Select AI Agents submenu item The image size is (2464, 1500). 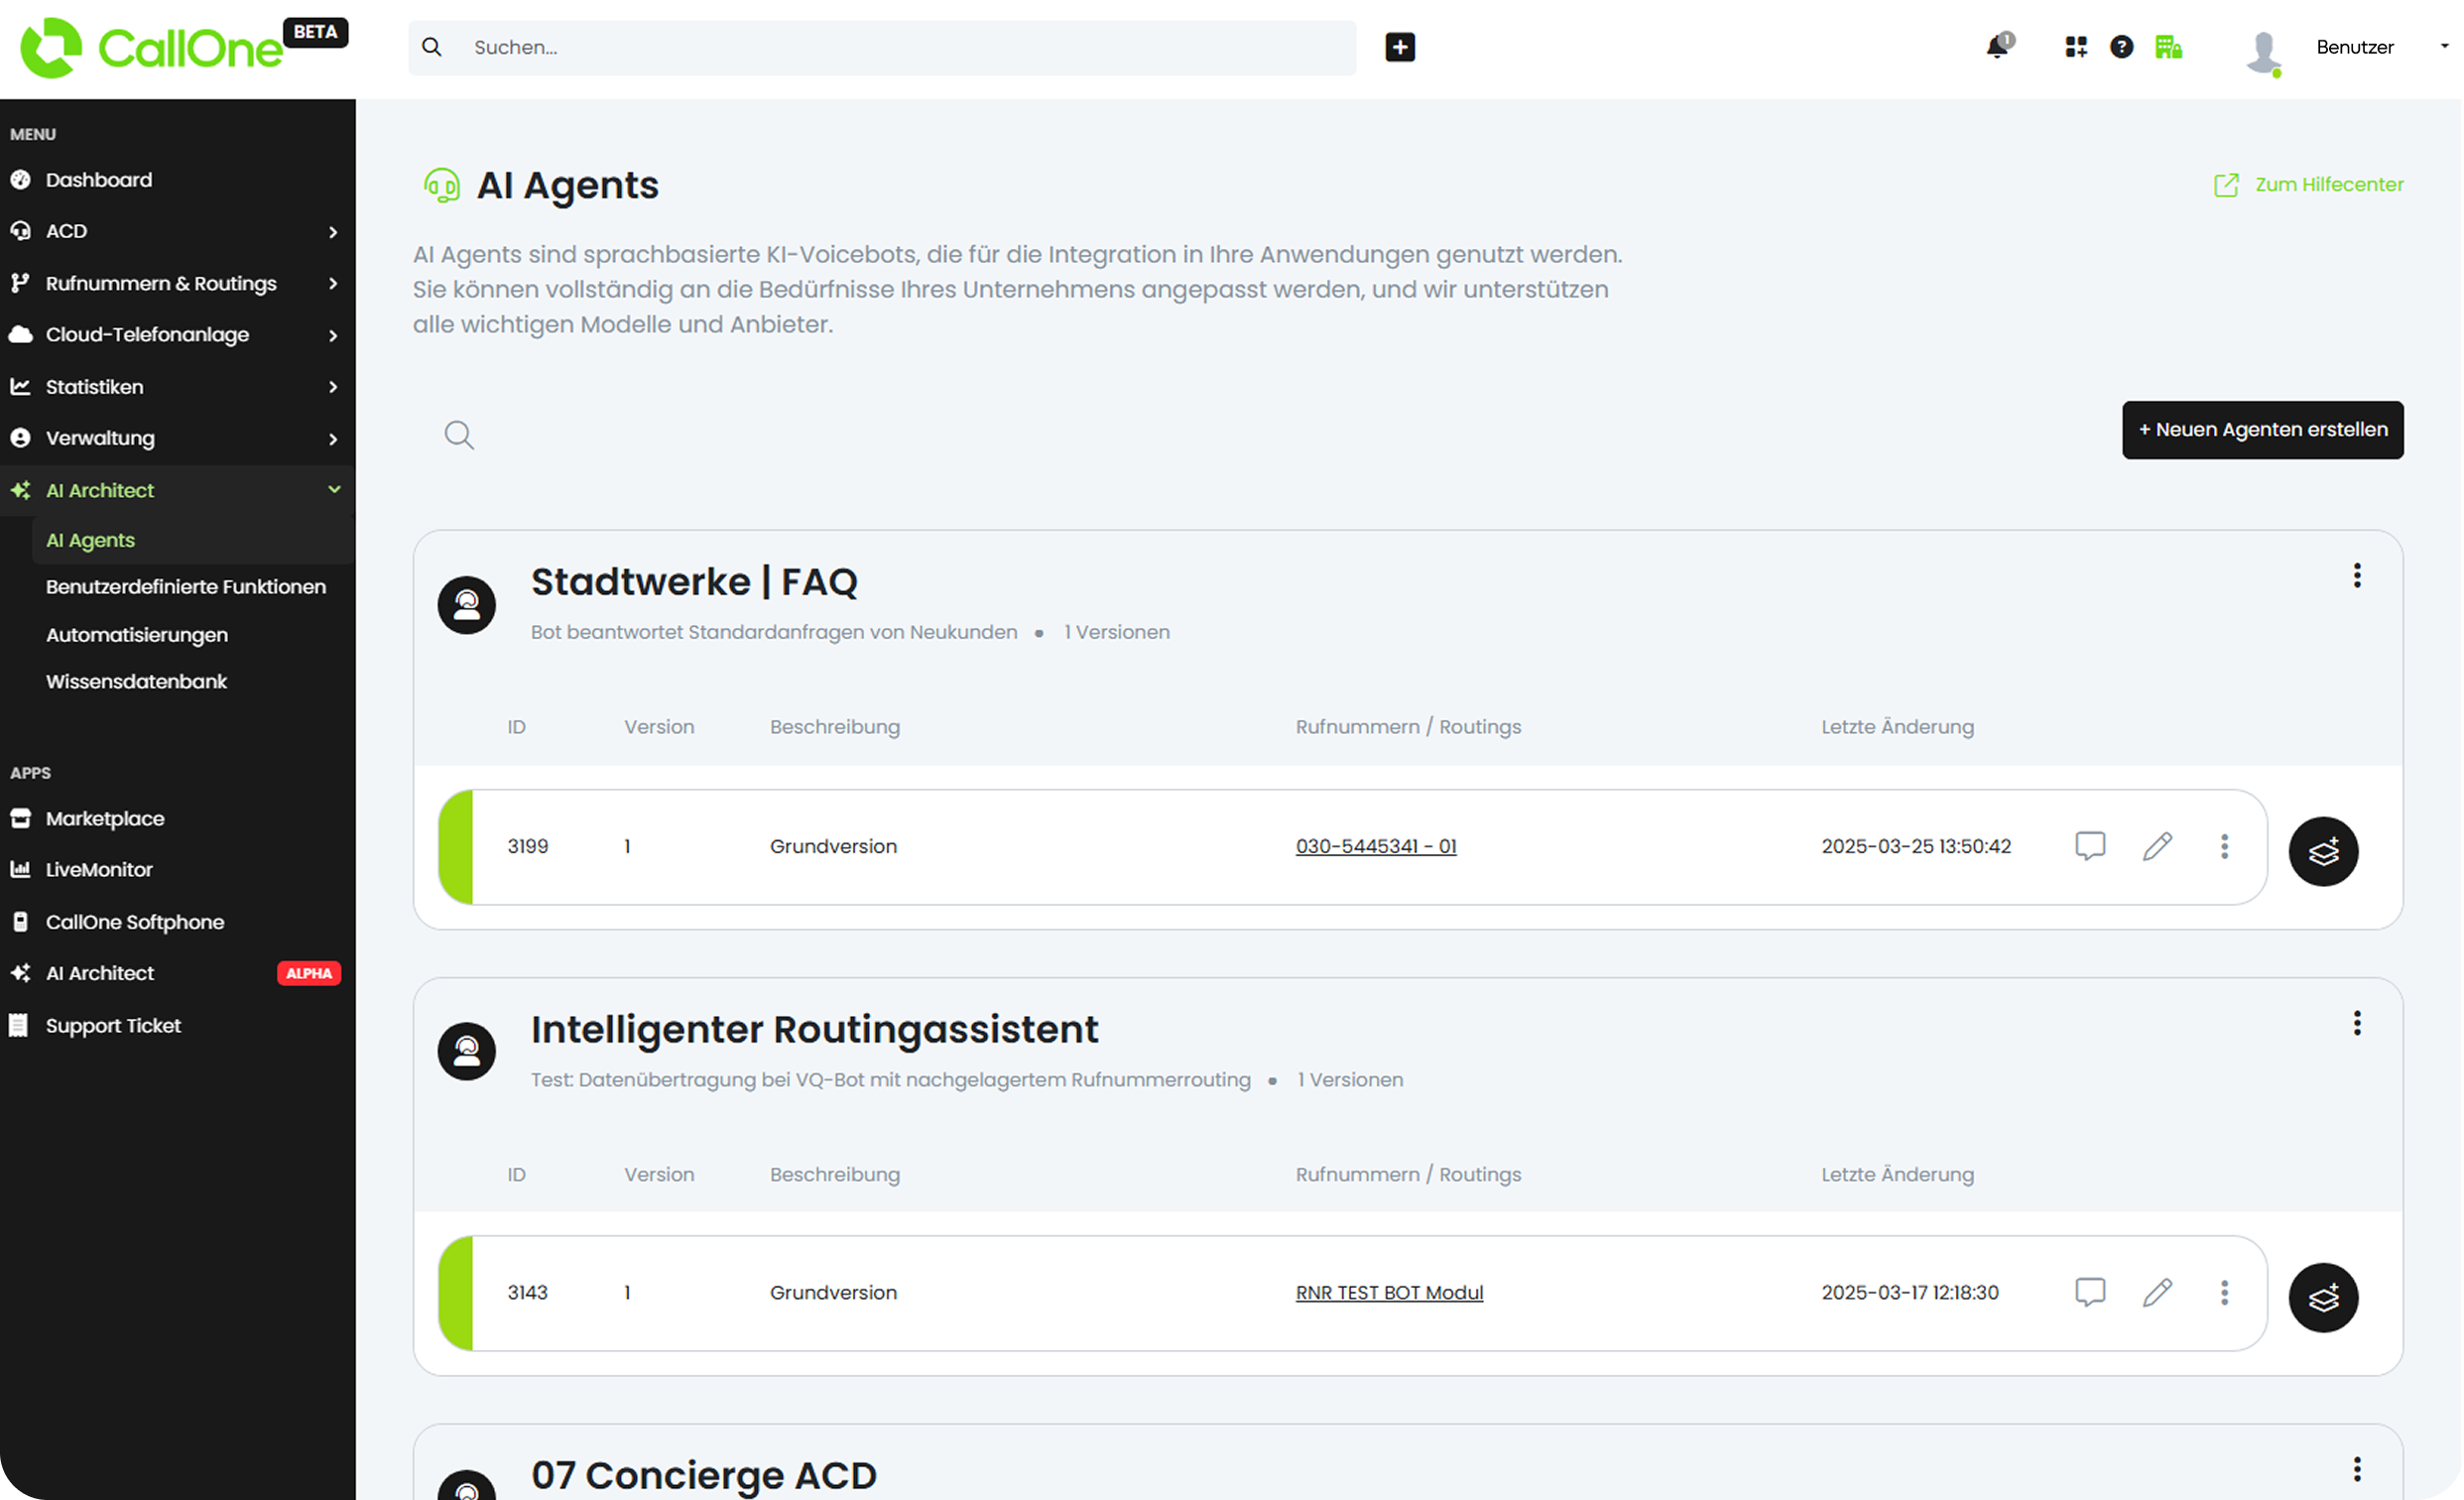pyautogui.click(x=193, y=541)
